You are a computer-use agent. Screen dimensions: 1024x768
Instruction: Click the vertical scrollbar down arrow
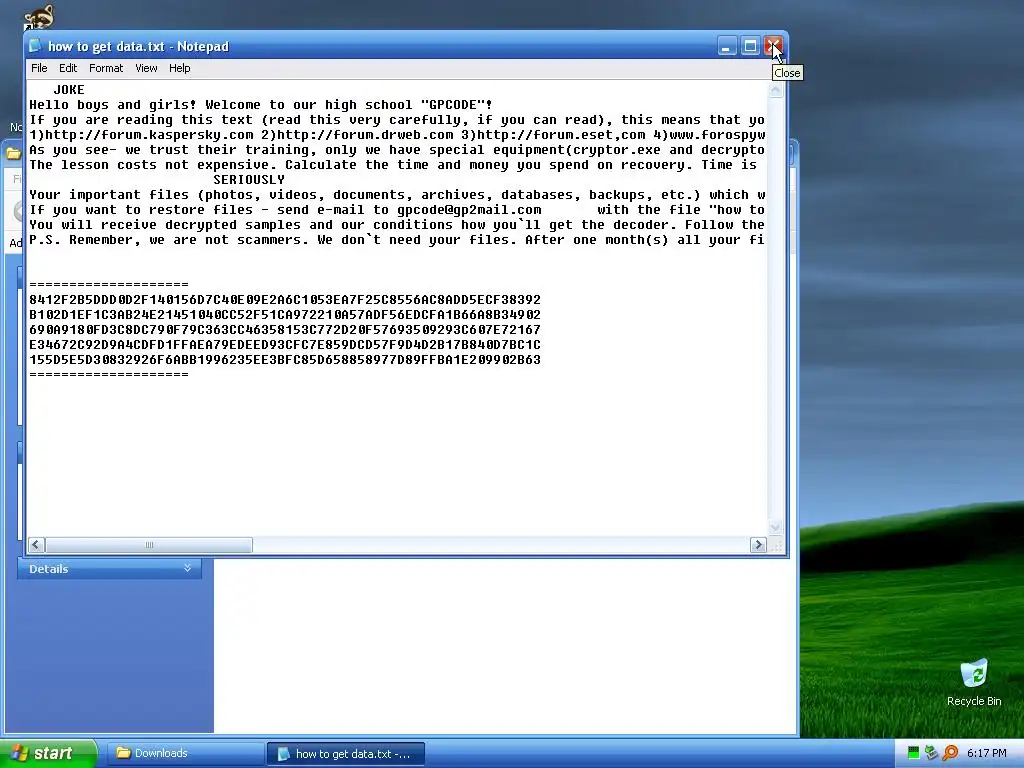coord(775,527)
